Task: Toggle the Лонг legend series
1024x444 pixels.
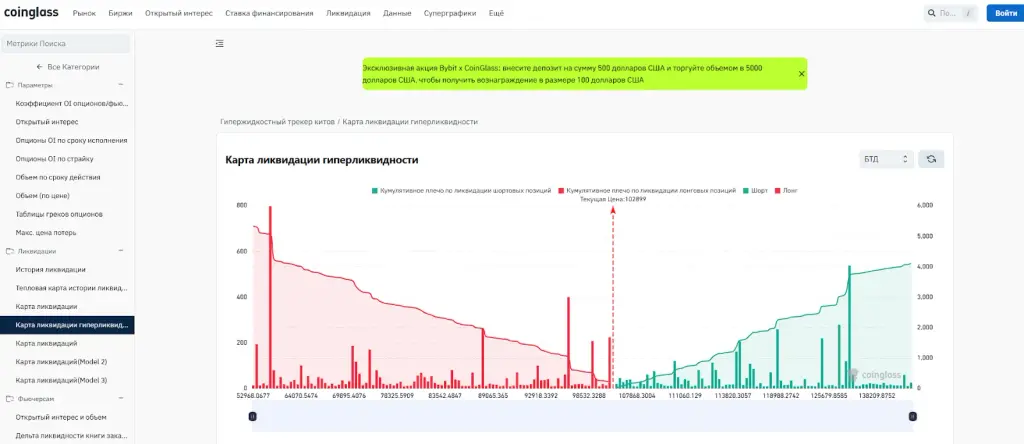Action: [x=785, y=191]
